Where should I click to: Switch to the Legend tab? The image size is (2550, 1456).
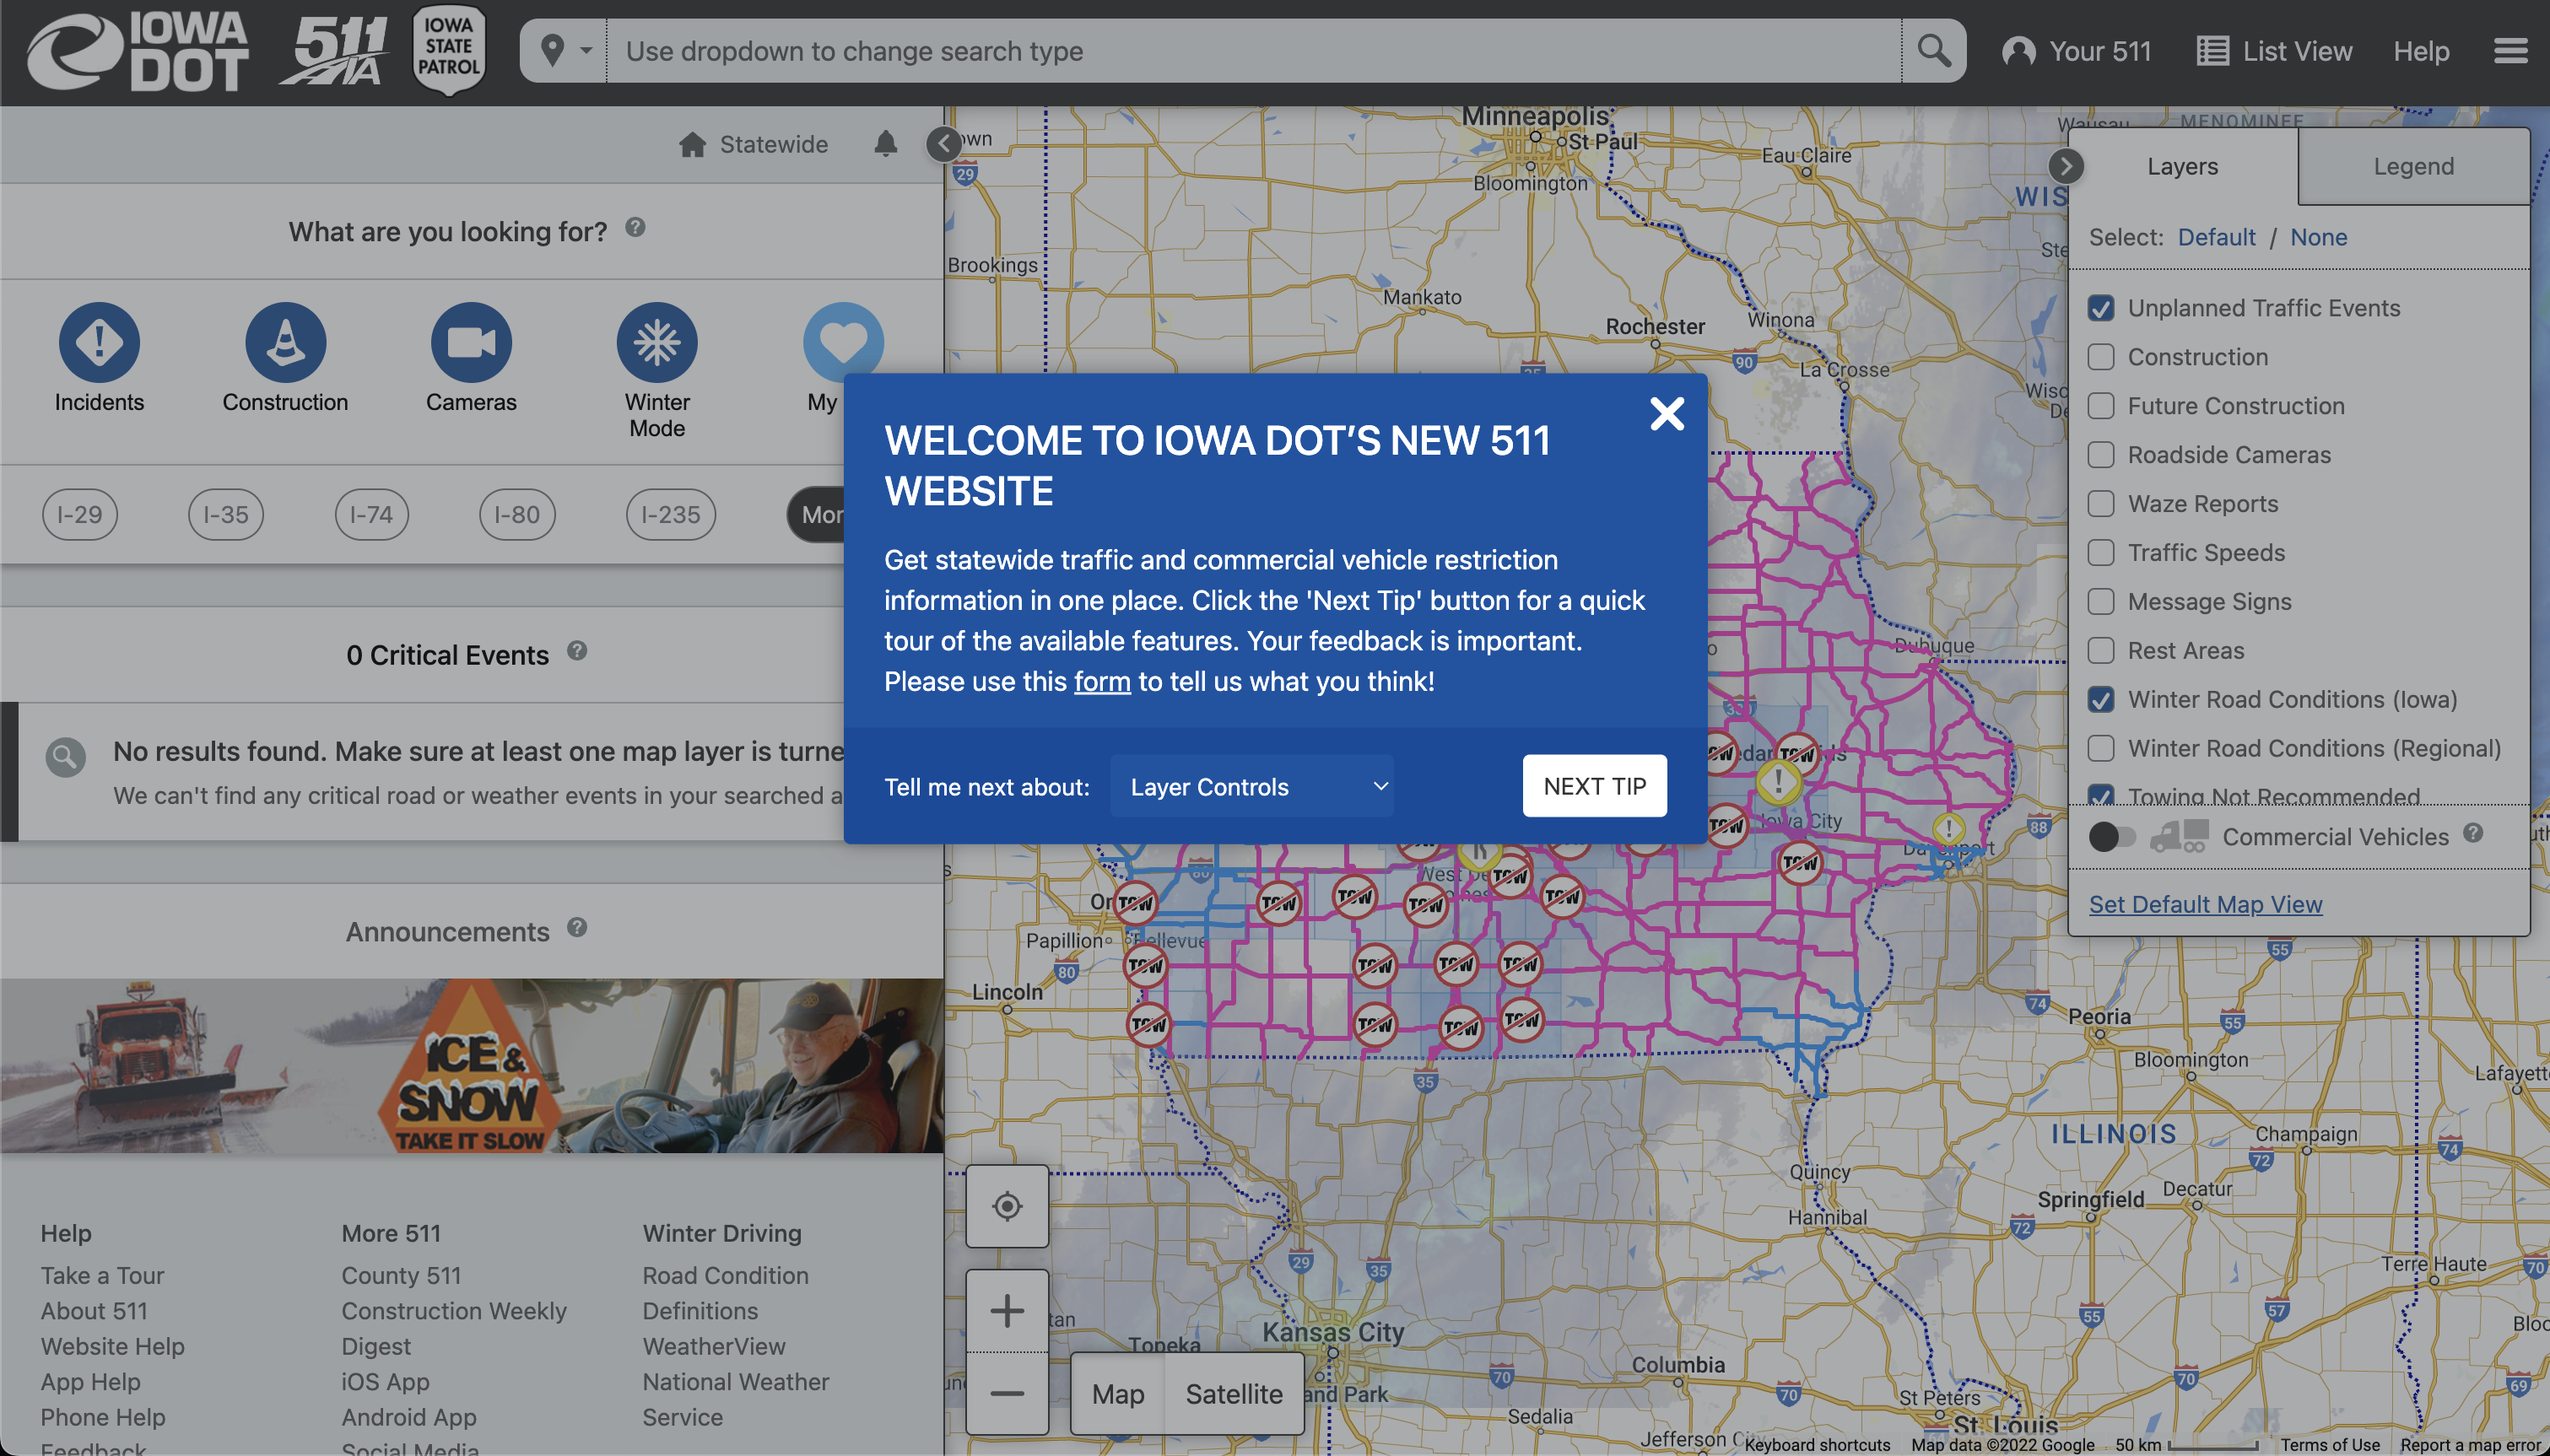click(2413, 166)
